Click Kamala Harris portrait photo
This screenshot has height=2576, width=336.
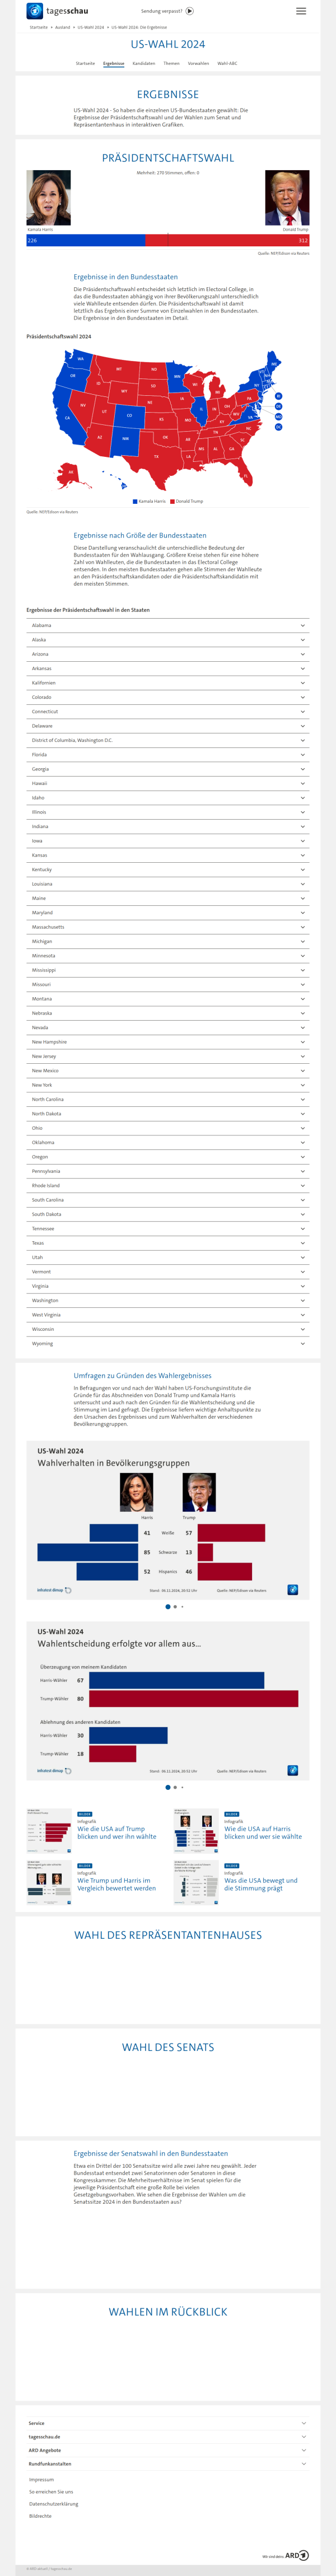[x=48, y=198]
